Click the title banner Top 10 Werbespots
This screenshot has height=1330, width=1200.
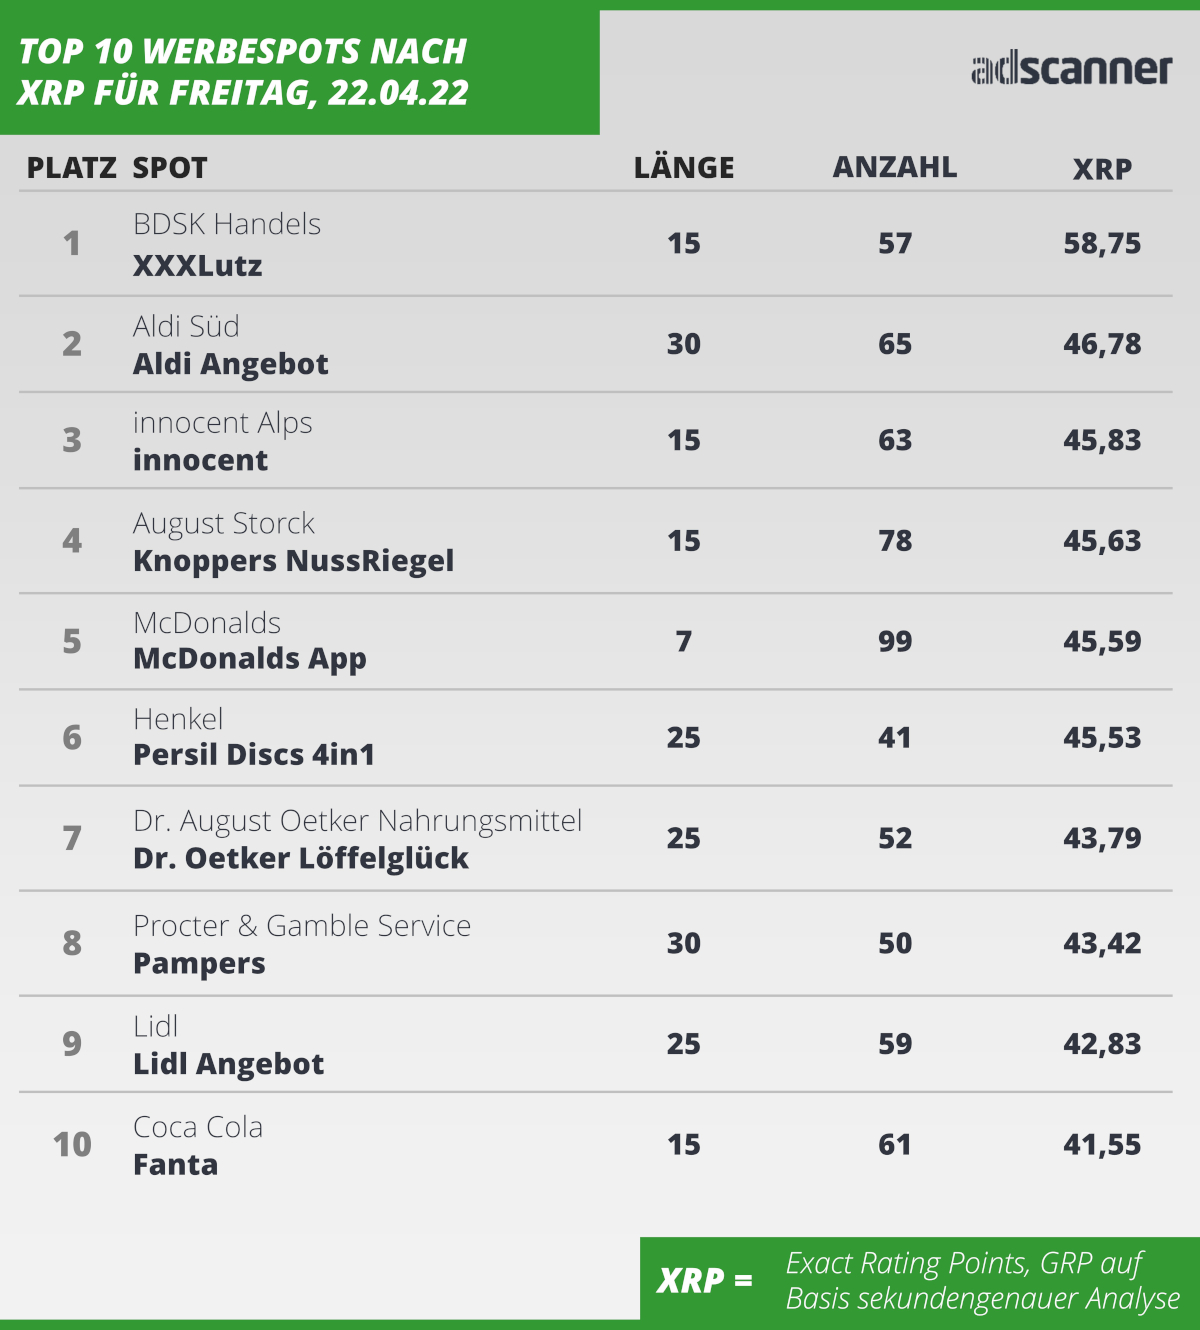pos(243,71)
